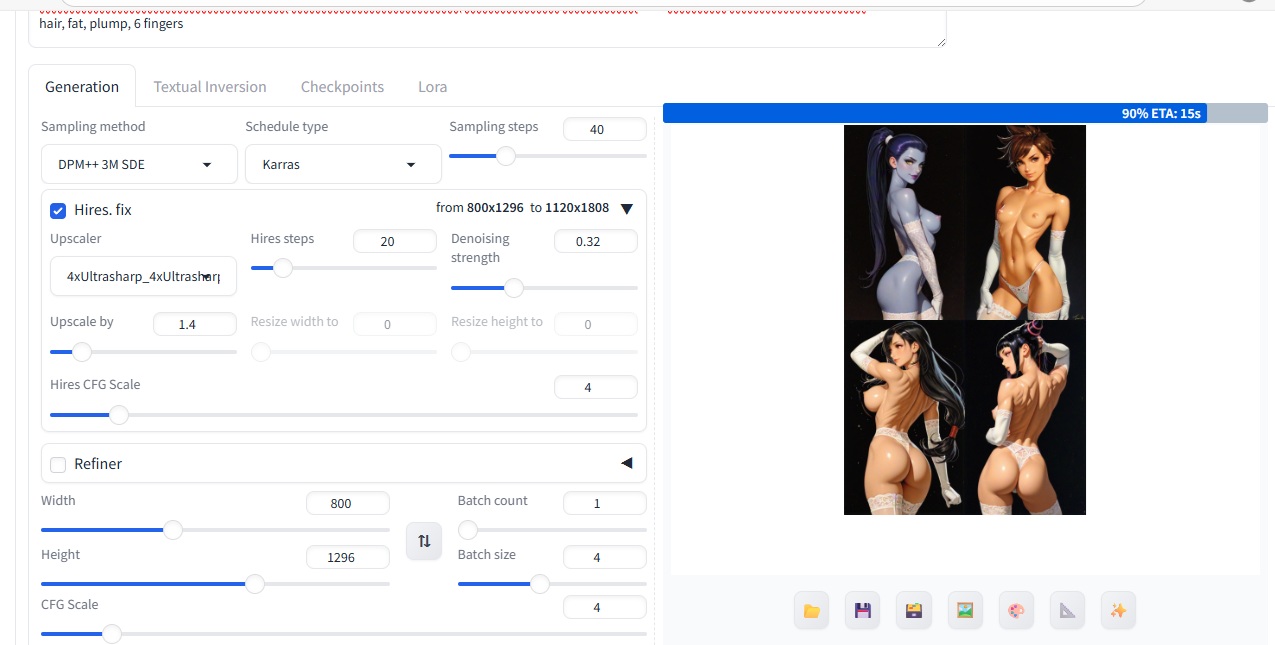This screenshot has width=1275, height=645.
Task: Click the Batch count number field
Action: 605,503
